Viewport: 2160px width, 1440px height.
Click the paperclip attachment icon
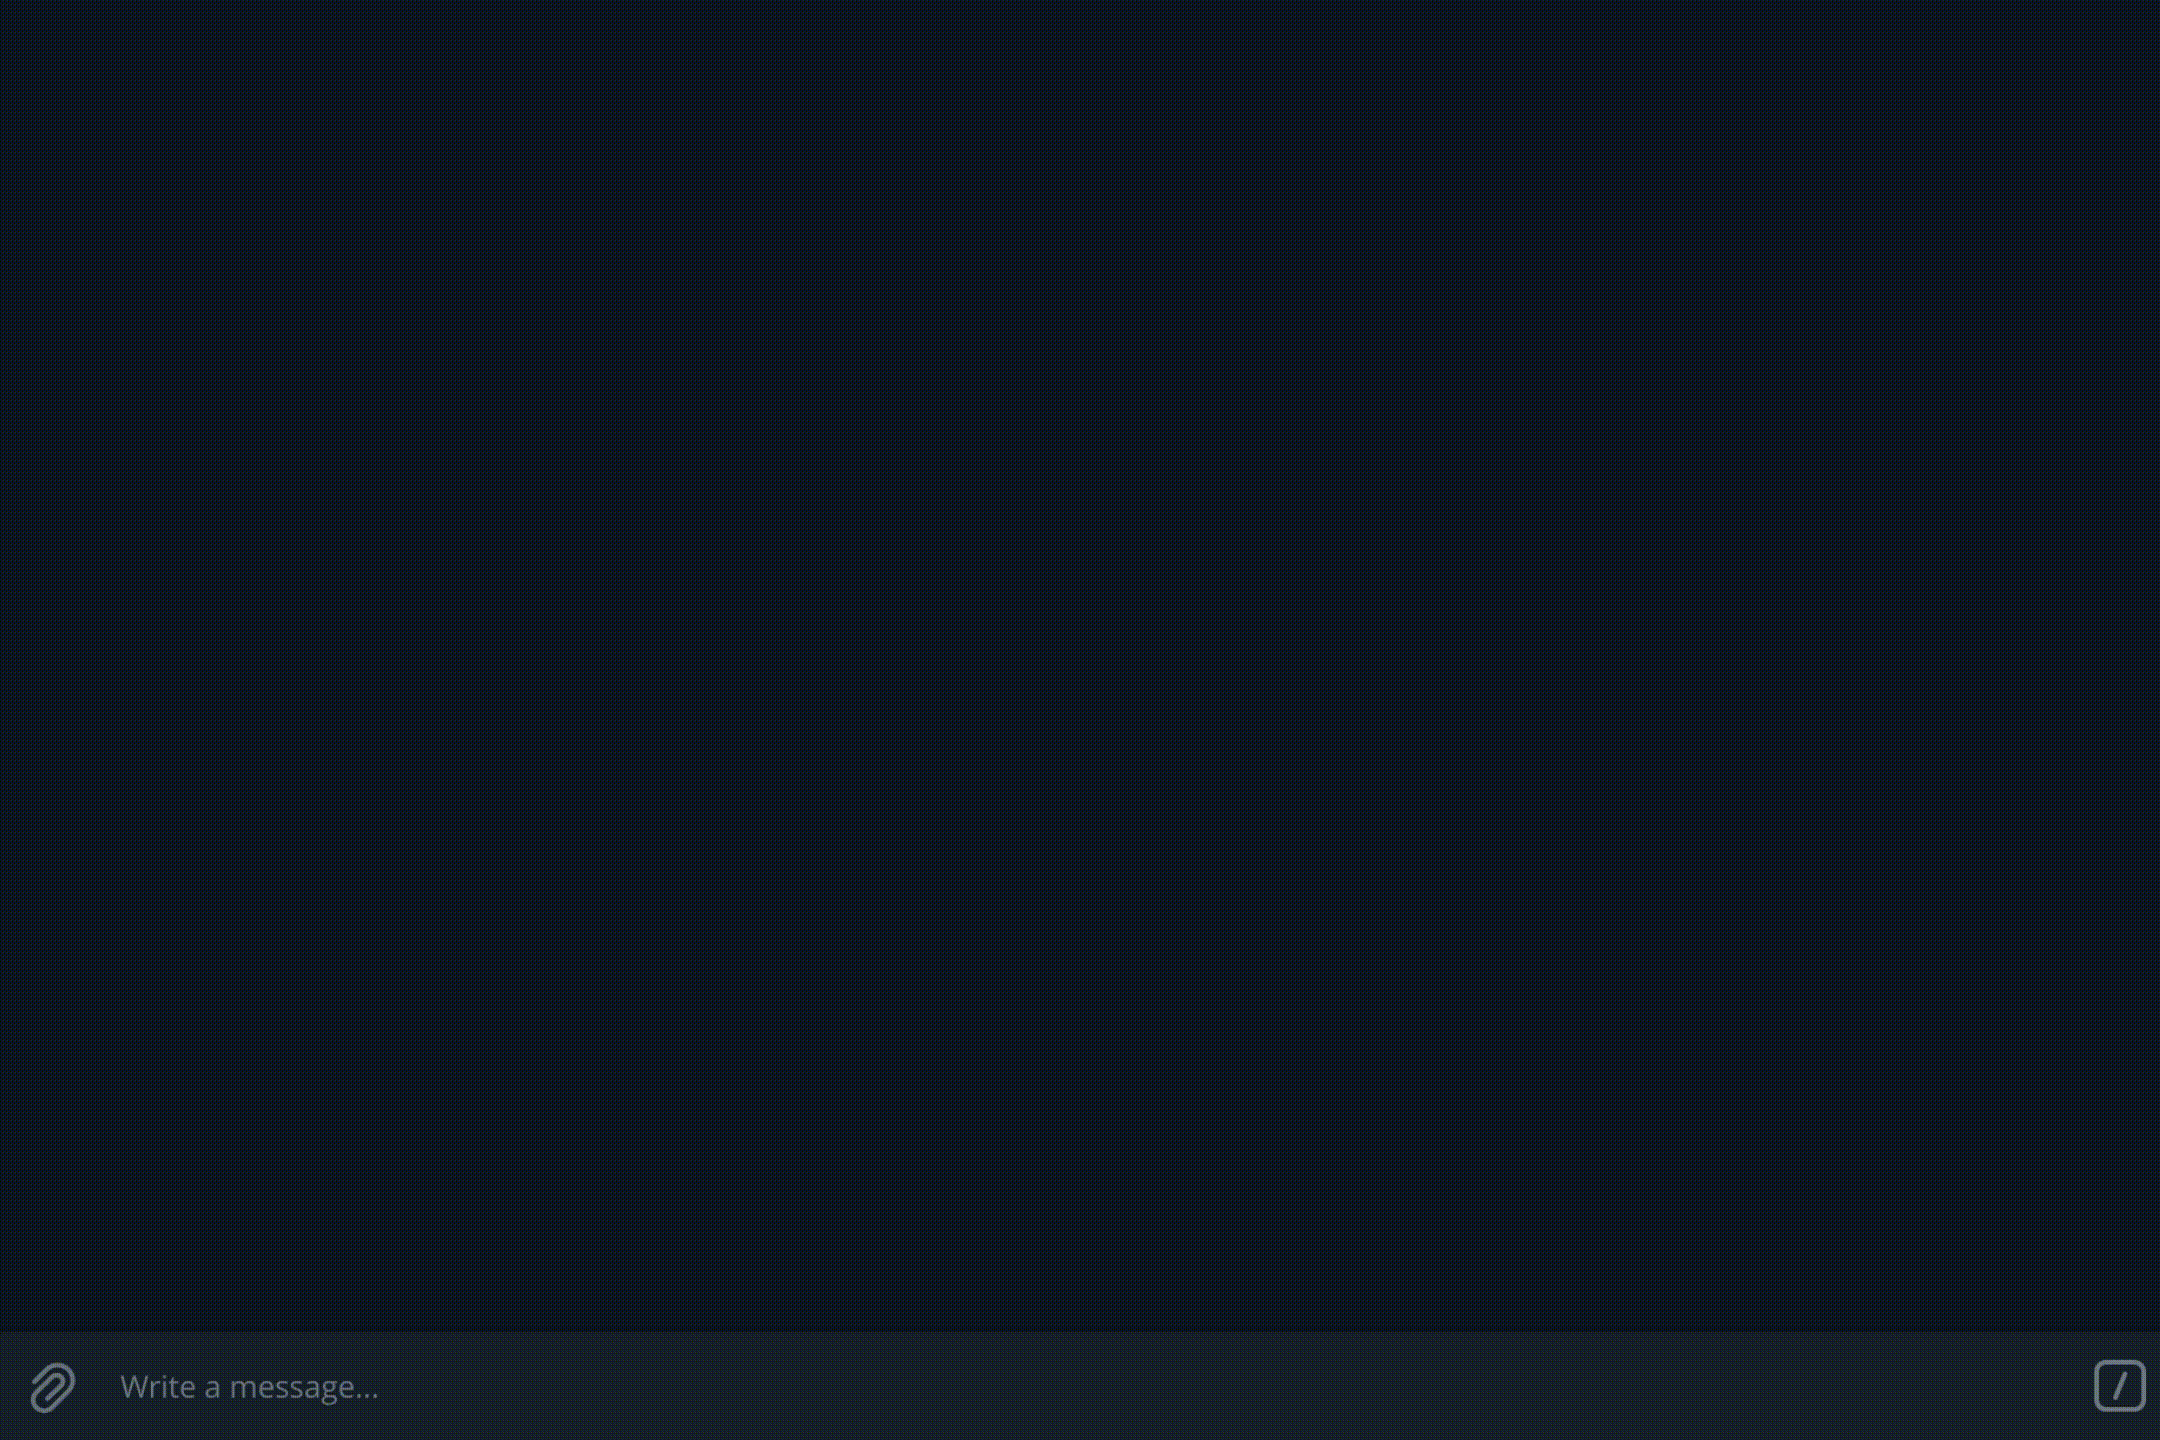click(x=52, y=1387)
